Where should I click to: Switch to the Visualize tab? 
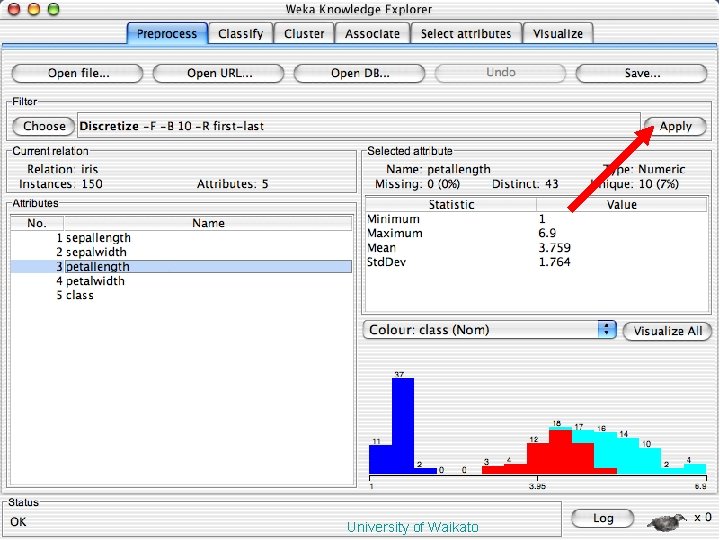[558, 34]
